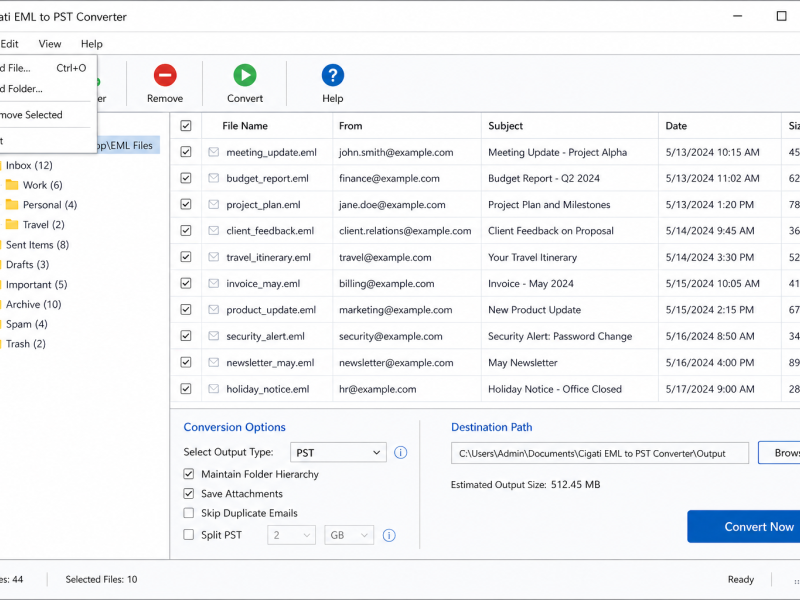The width and height of the screenshot is (800, 600).
Task: Sort by Subject column header
Action: (x=506, y=126)
